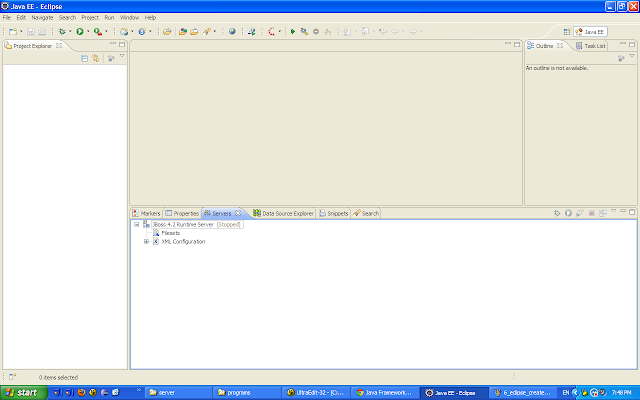Select the Project Explorer tab
The image size is (640, 400).
tap(32, 46)
